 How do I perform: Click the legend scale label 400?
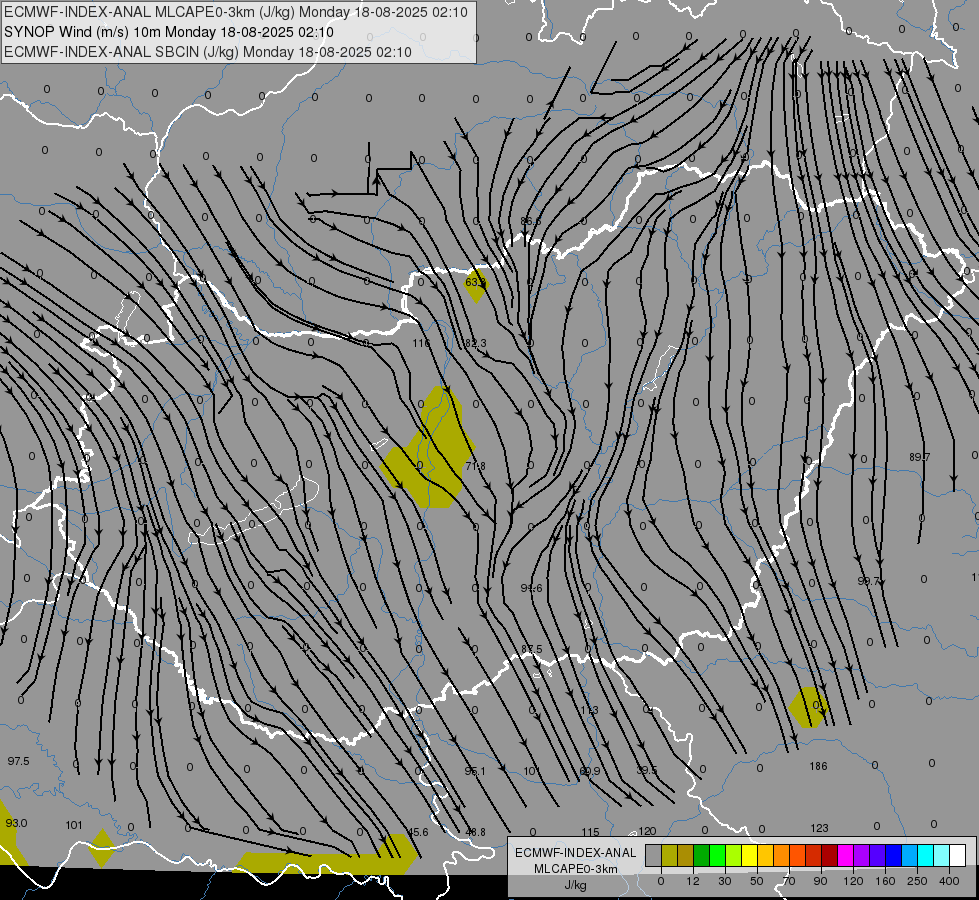pos(949,881)
